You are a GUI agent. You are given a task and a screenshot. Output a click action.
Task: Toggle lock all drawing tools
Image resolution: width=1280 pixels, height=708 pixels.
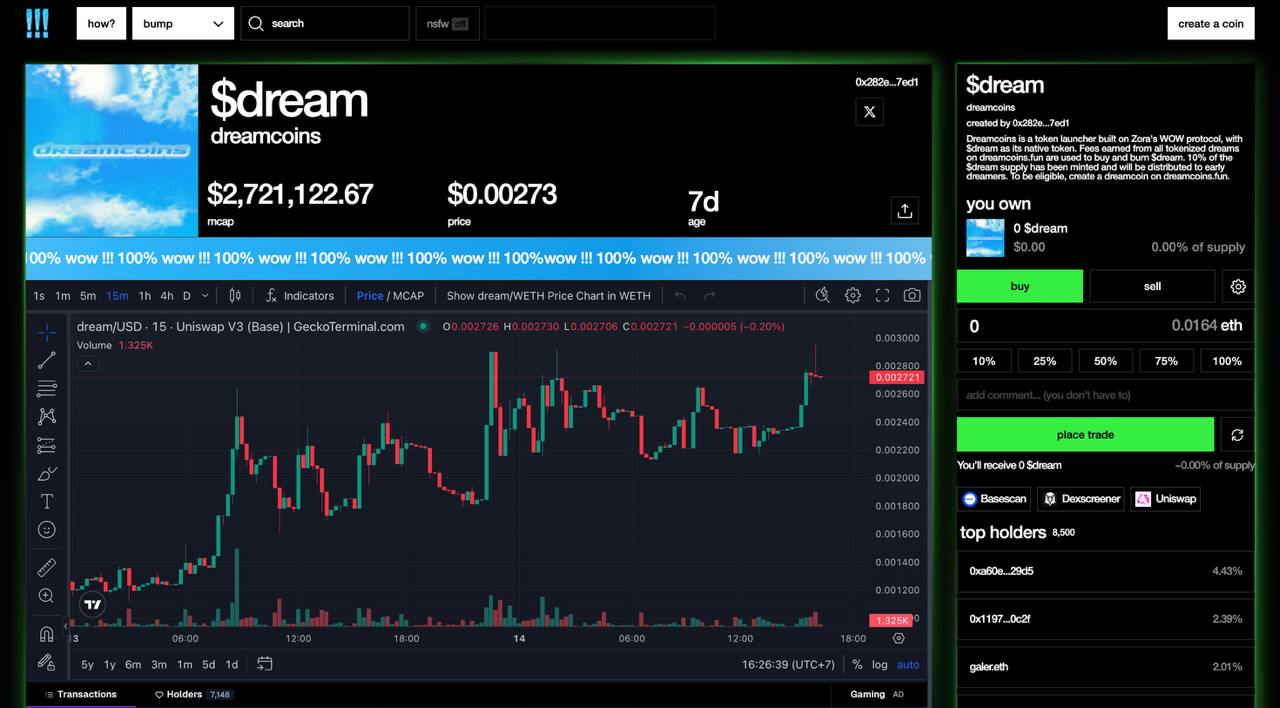[46, 662]
